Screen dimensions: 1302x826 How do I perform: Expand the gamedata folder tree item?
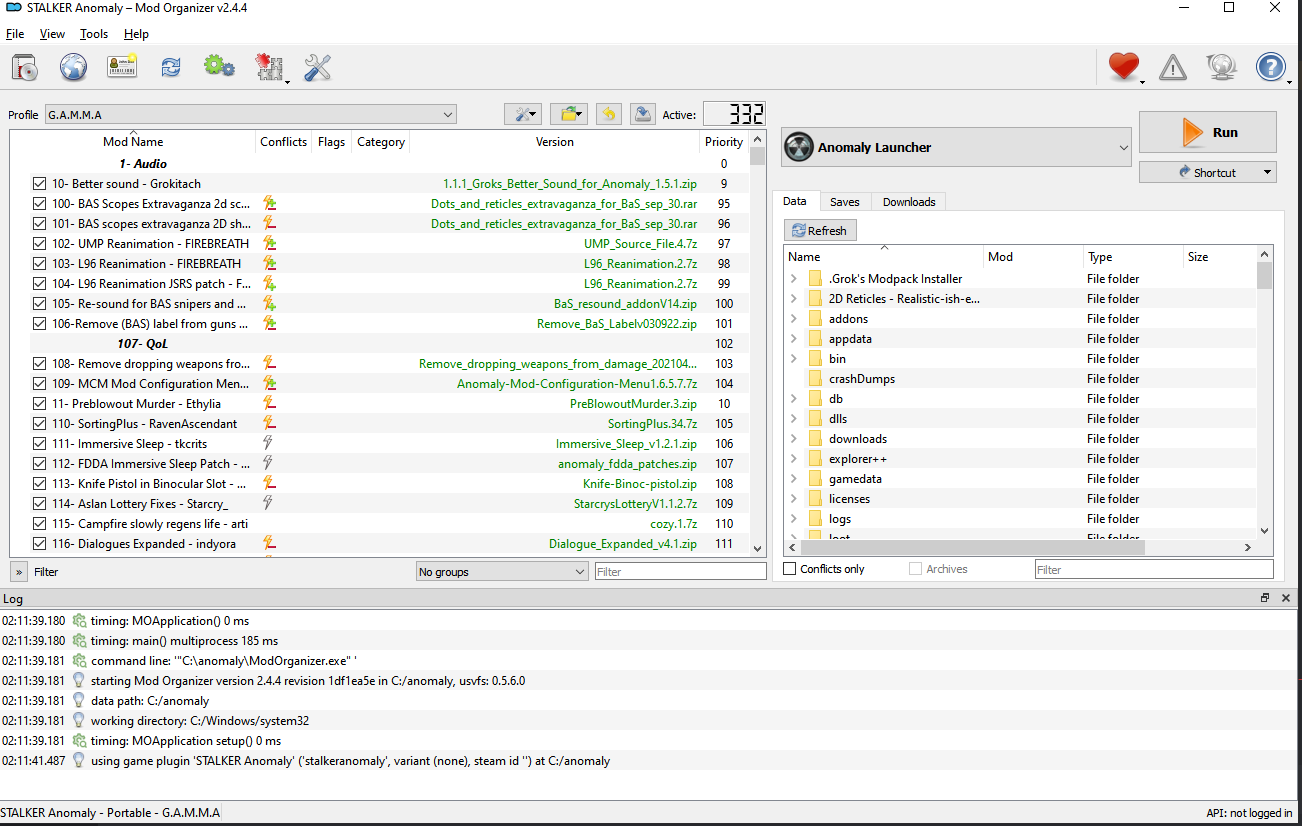[794, 479]
